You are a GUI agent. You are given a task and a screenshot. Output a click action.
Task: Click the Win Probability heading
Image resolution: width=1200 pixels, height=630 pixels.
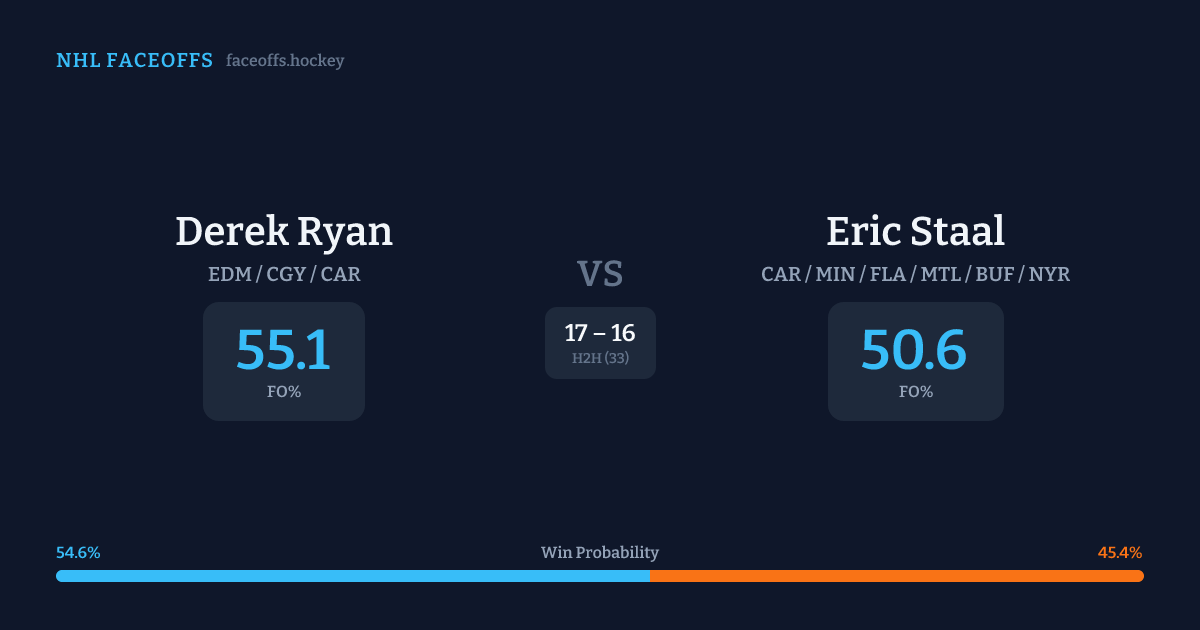[x=600, y=553]
